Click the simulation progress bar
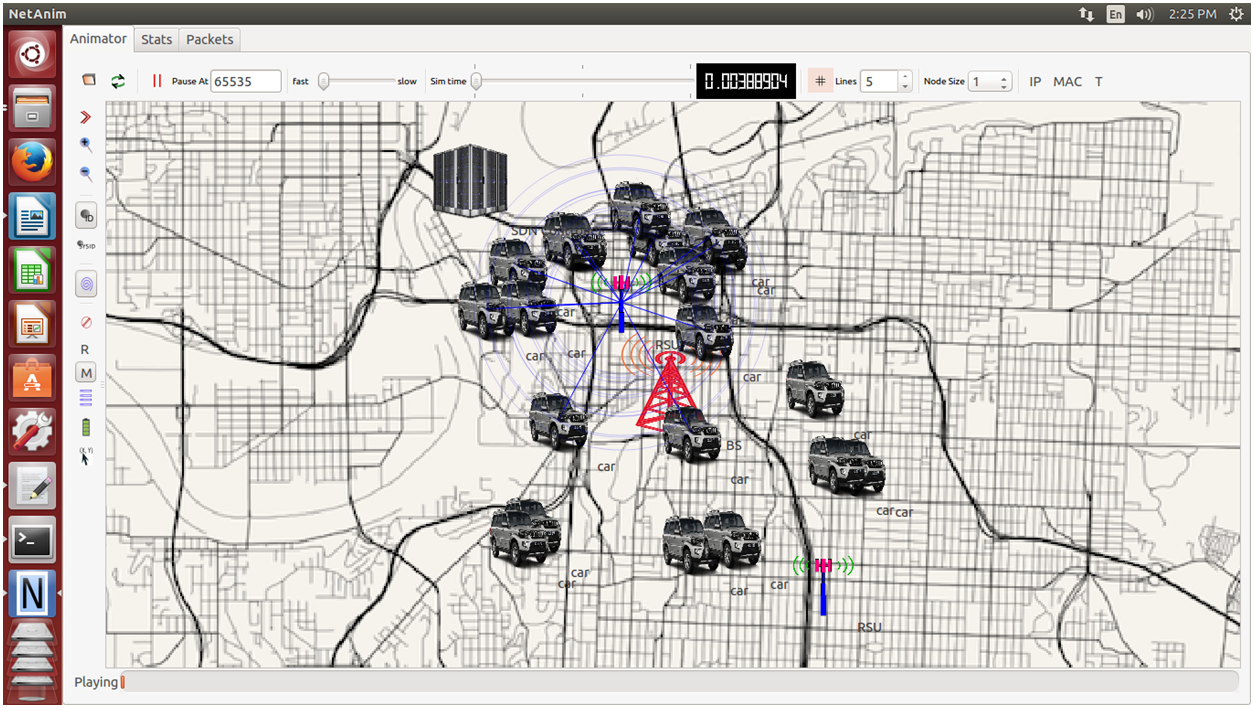Image resolution: width=1253 pixels, height=708 pixels. pyautogui.click(x=680, y=682)
